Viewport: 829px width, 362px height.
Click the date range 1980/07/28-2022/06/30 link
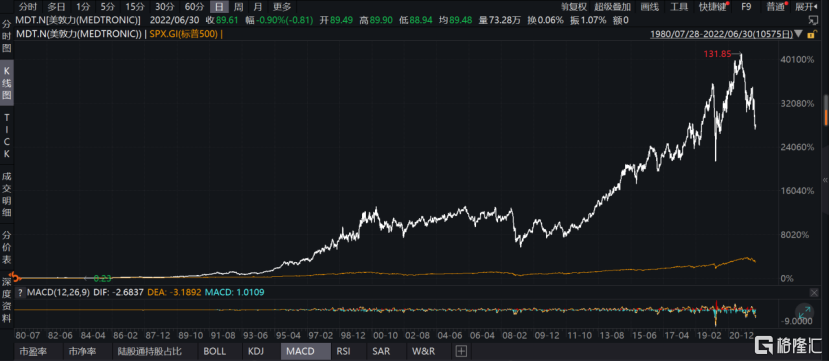pos(721,34)
